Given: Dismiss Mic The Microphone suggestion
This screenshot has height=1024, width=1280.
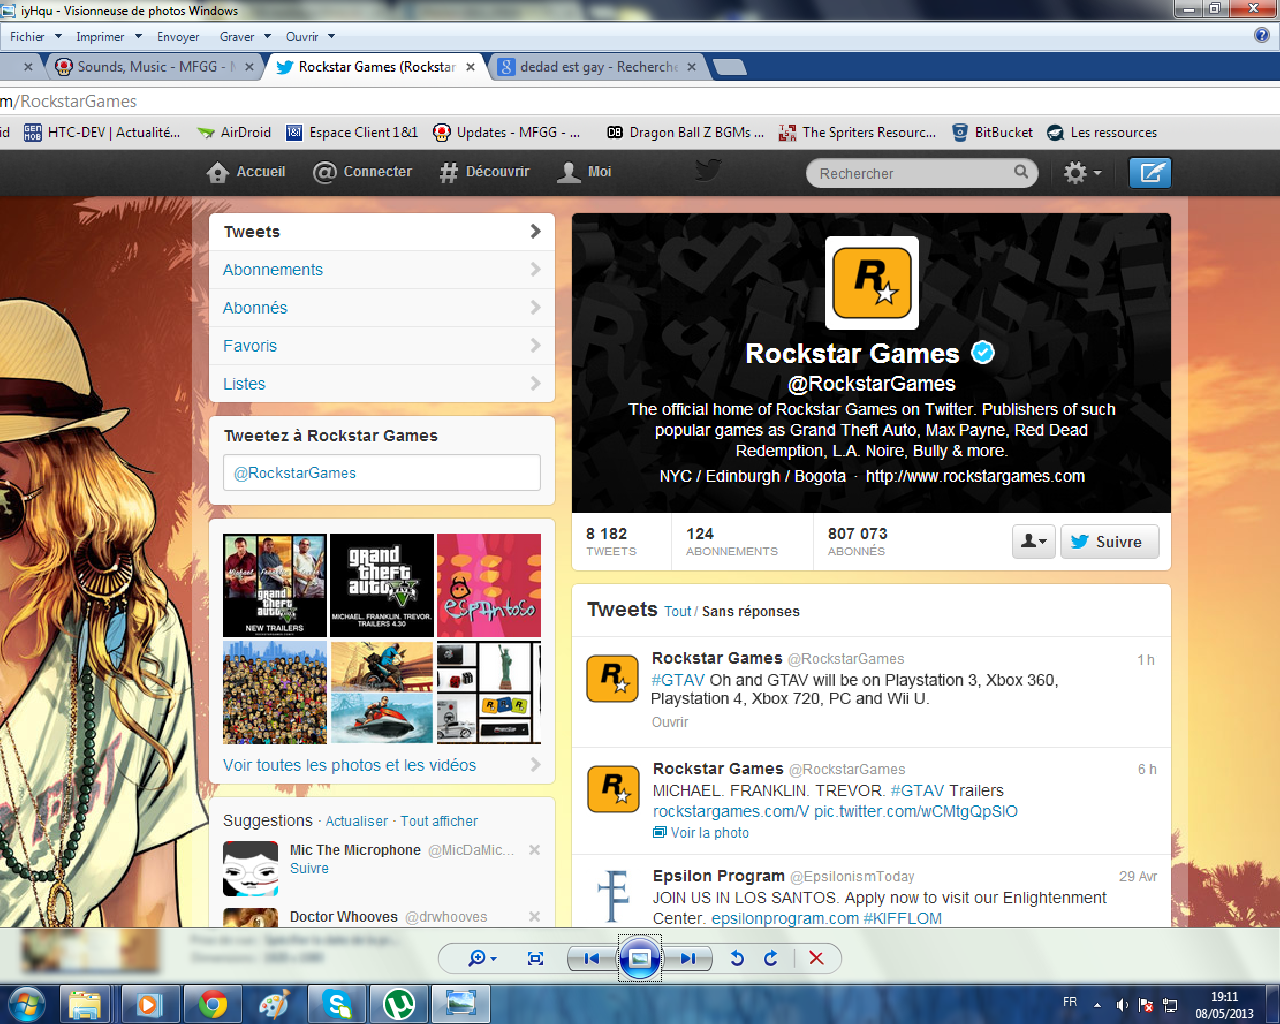Looking at the screenshot, I should (x=534, y=850).
